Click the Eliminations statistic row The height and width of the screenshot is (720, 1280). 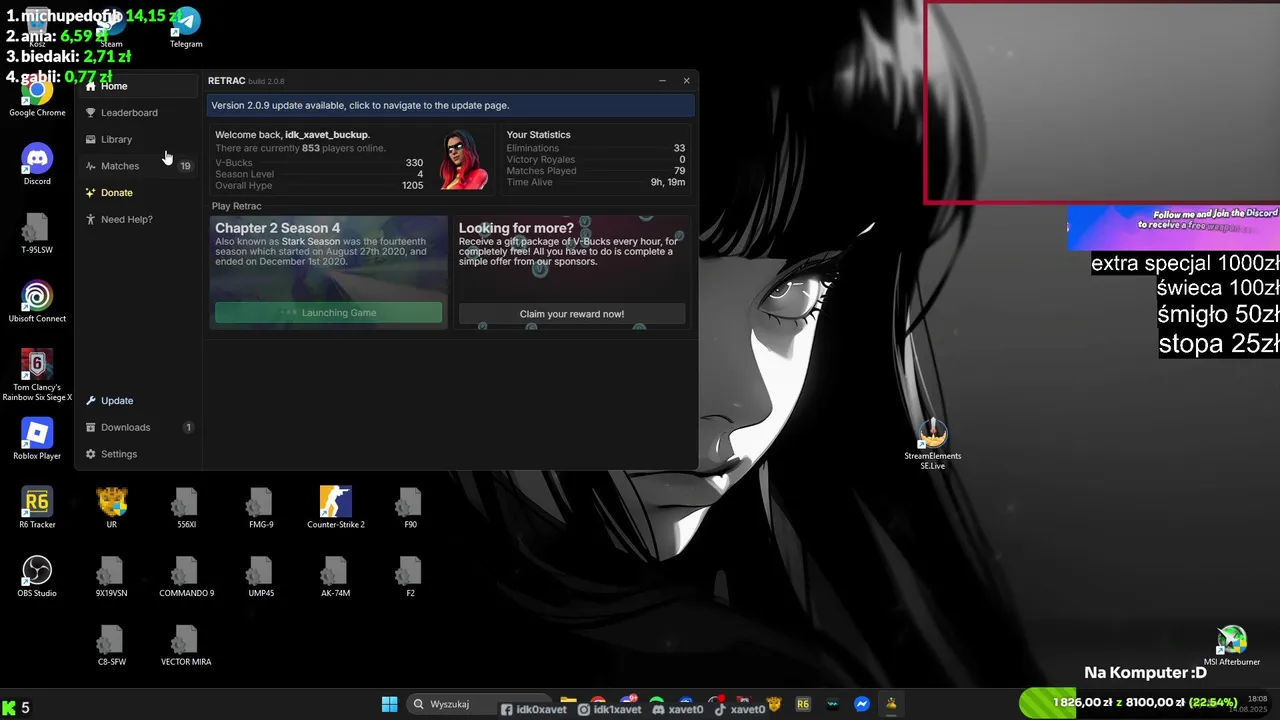596,148
